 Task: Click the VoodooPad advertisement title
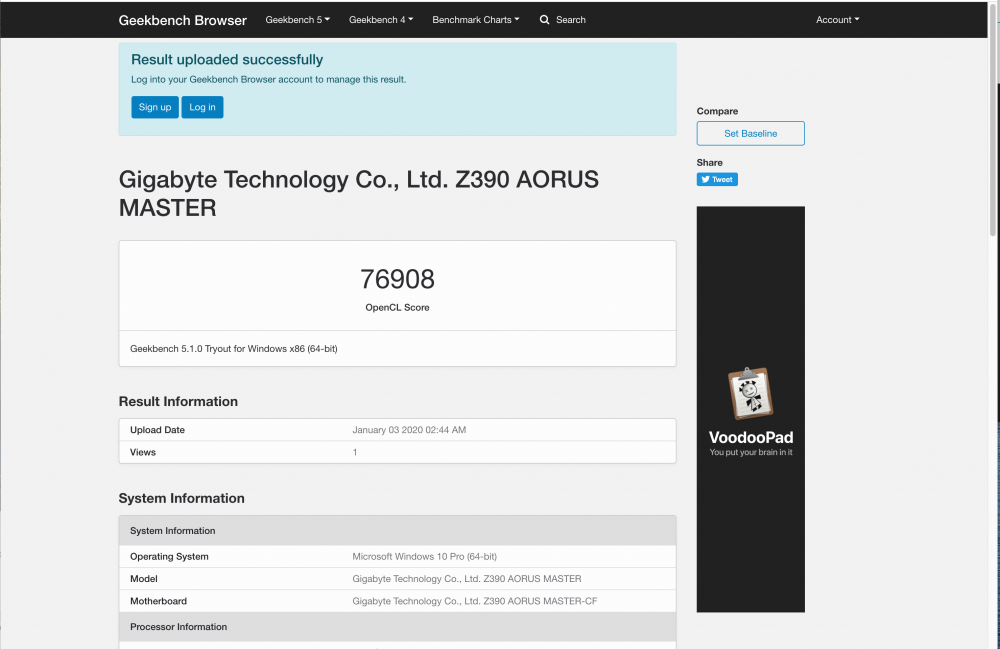(751, 437)
